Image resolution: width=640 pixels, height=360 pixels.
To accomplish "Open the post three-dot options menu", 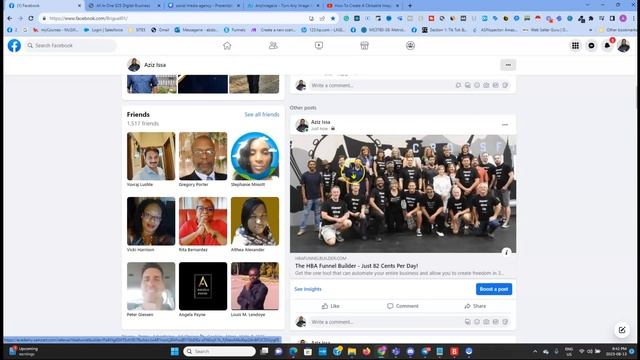I will [x=505, y=124].
